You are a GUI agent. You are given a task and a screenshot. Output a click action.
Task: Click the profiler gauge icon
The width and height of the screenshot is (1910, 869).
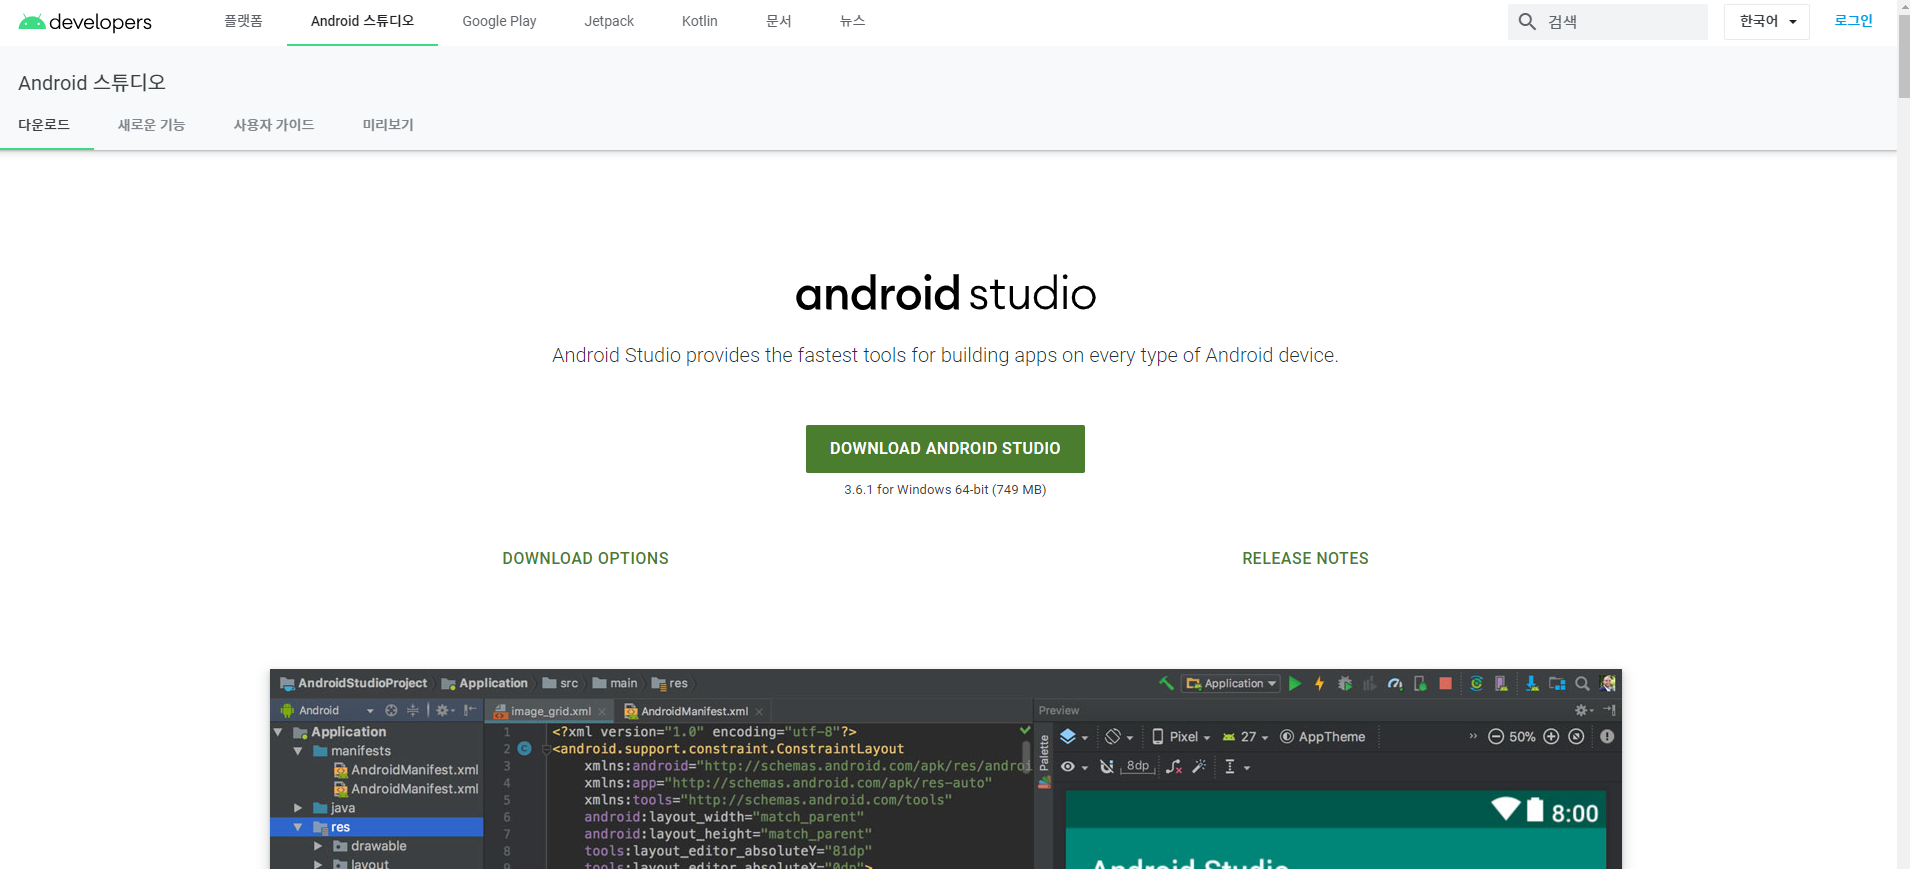pos(1395,683)
